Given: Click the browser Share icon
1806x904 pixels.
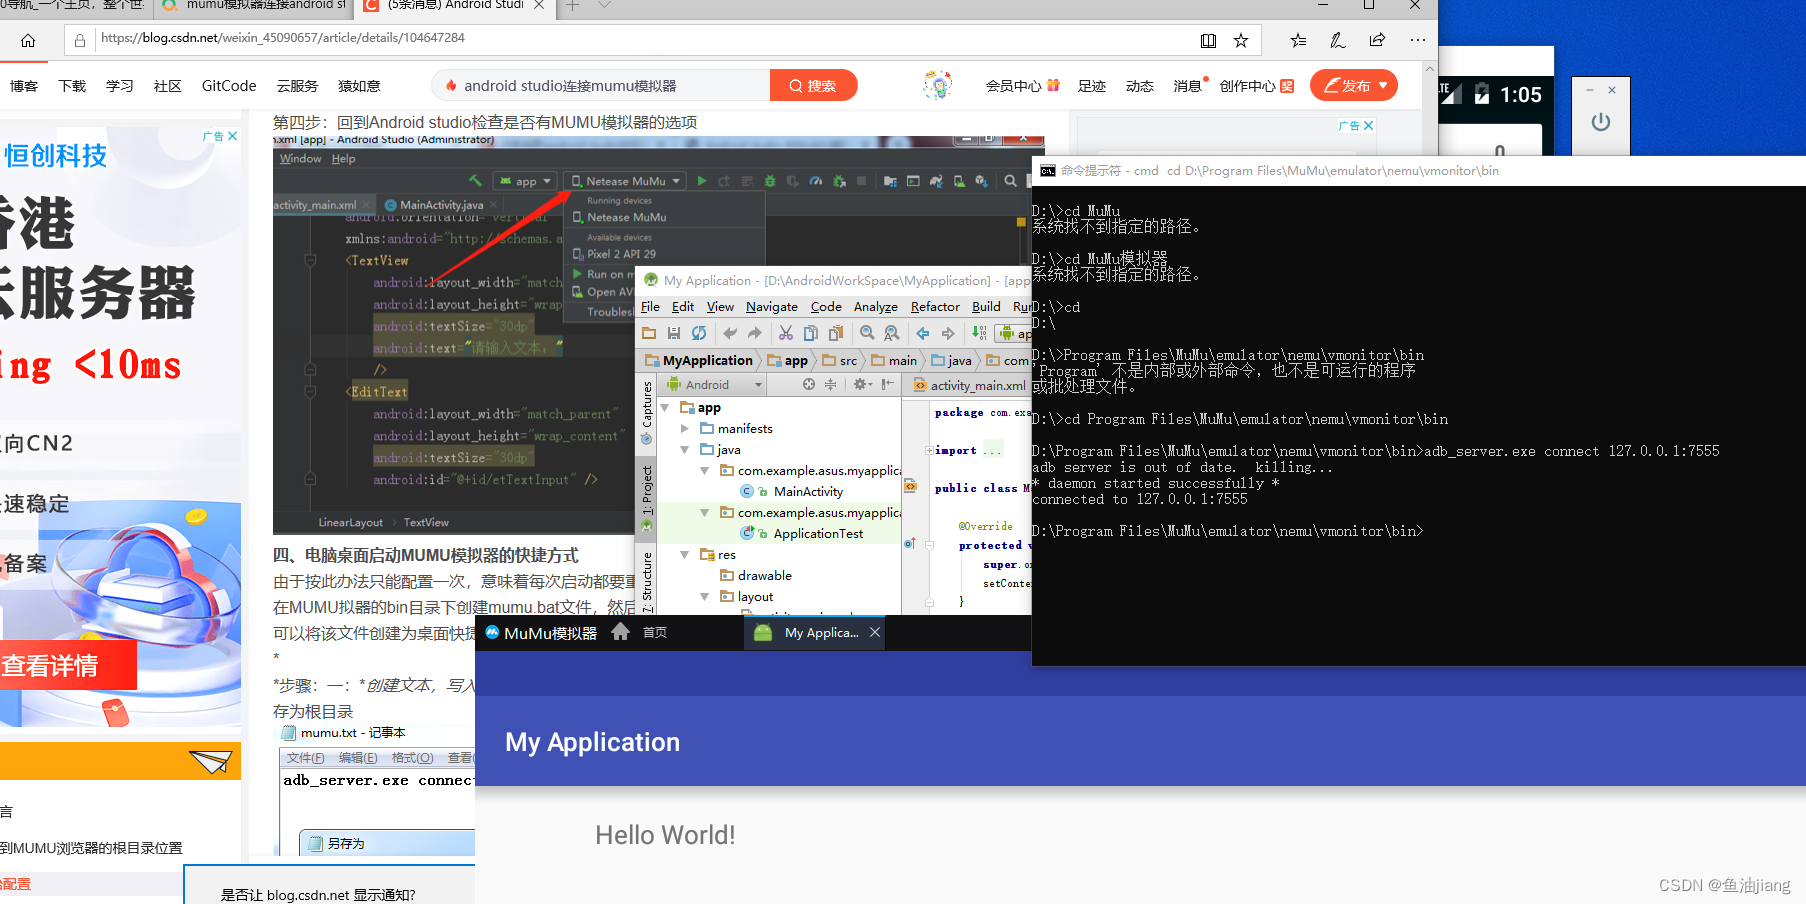Looking at the screenshot, I should click(x=1377, y=41).
